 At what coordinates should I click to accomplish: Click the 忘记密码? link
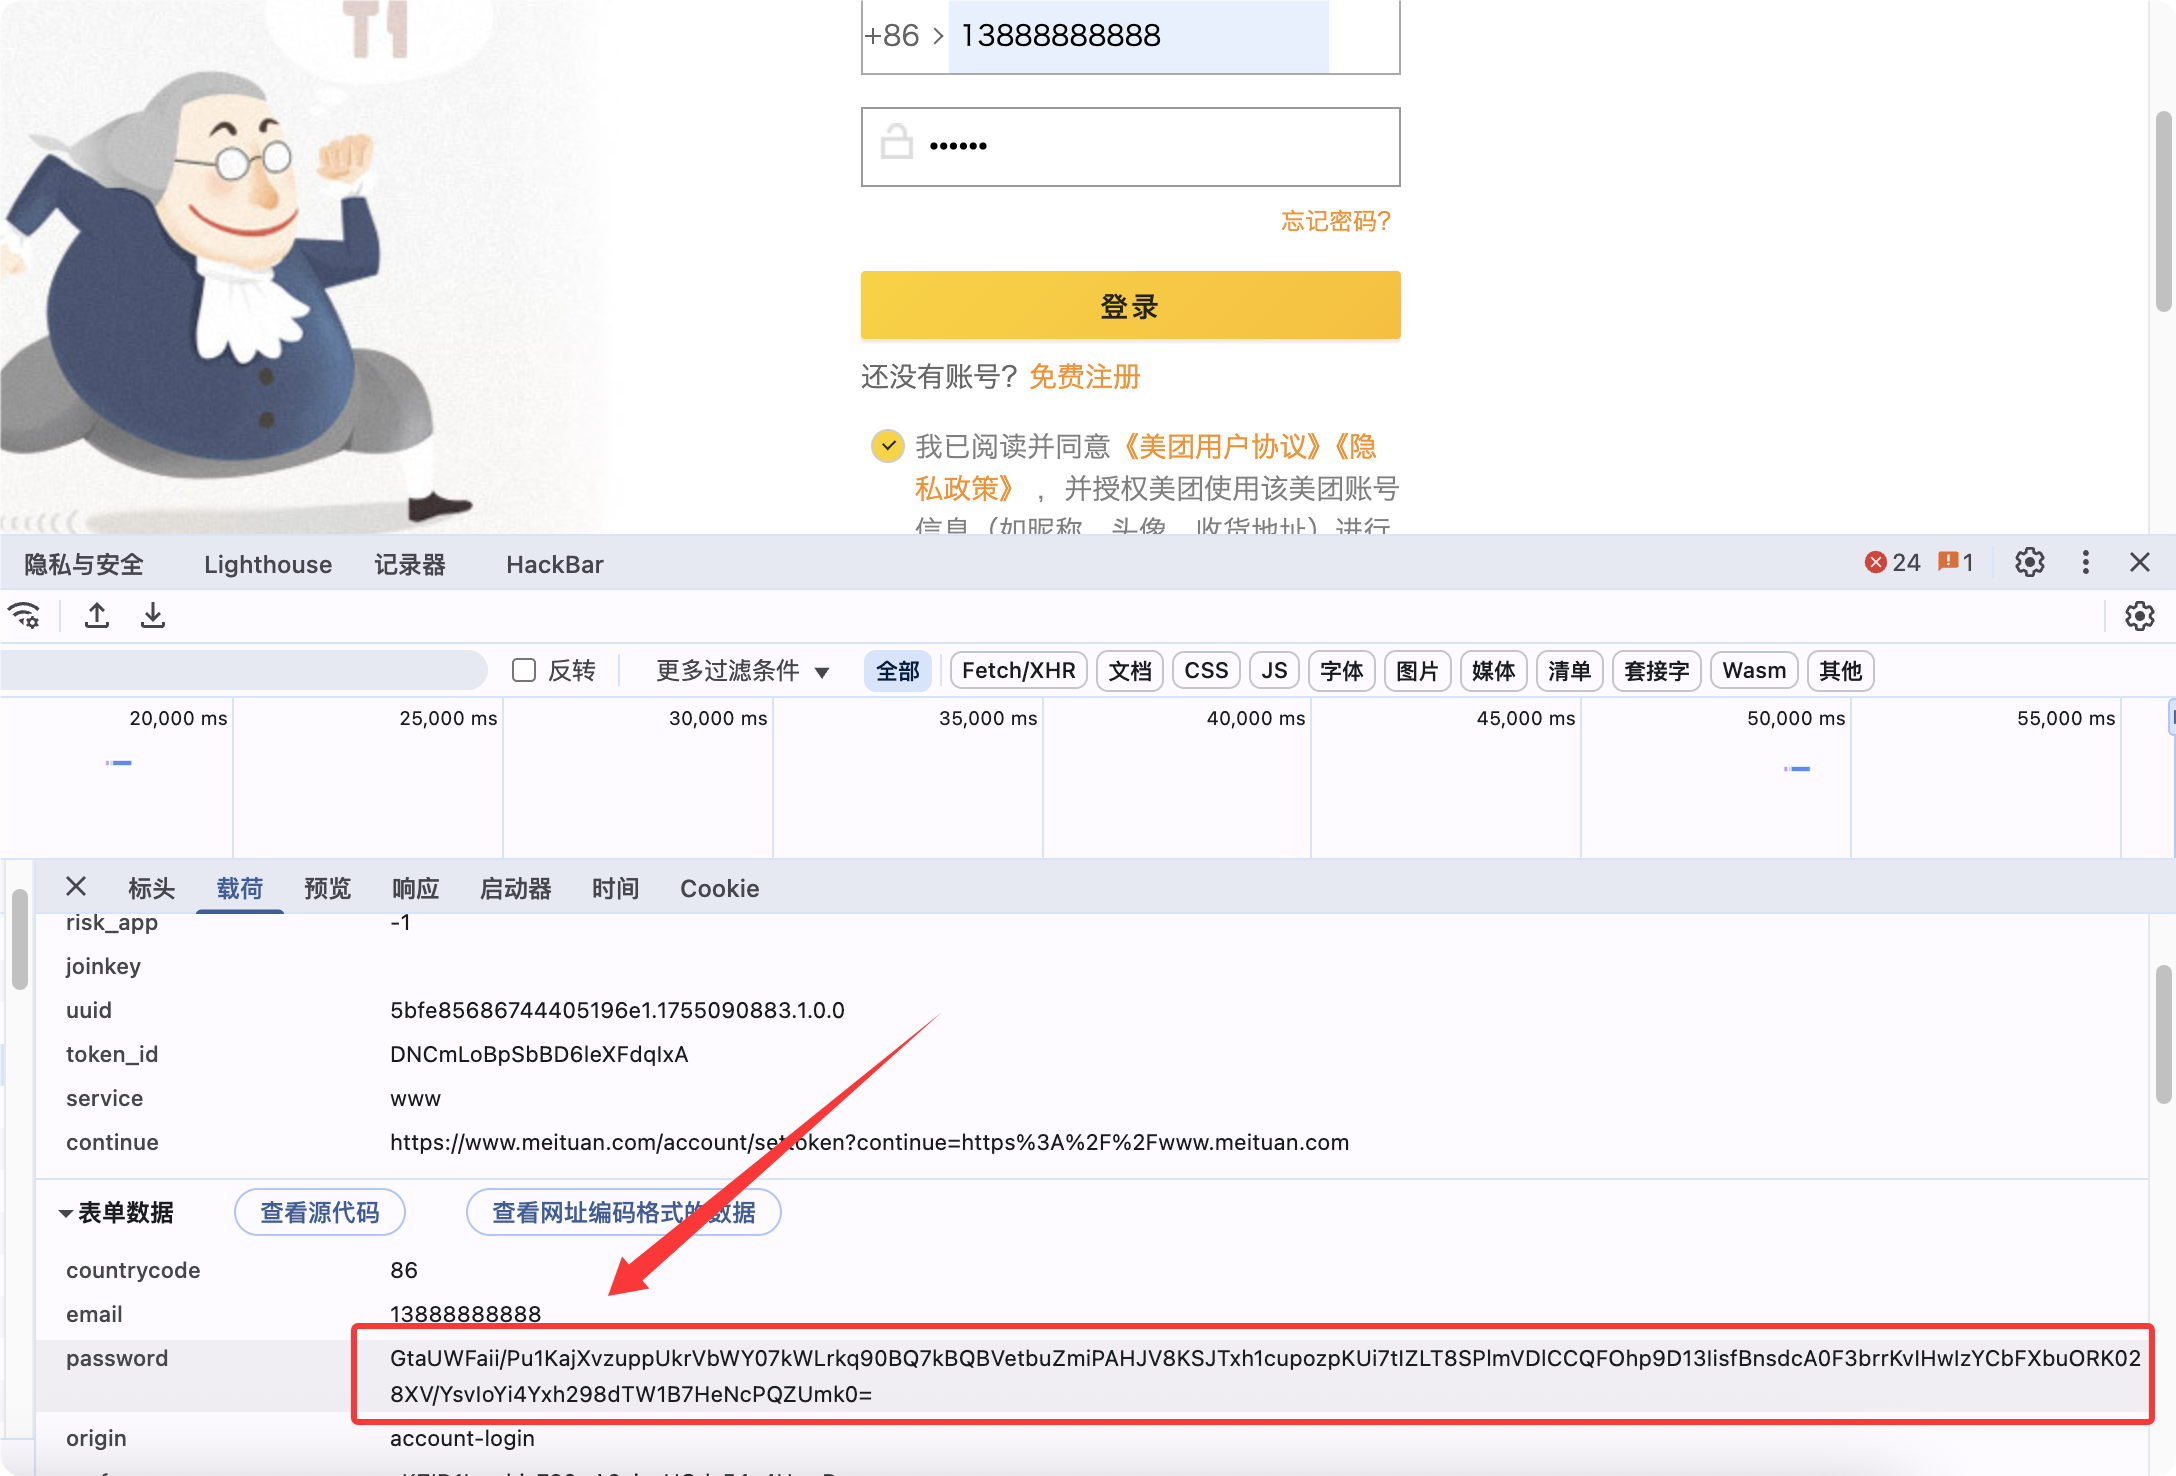point(1335,221)
